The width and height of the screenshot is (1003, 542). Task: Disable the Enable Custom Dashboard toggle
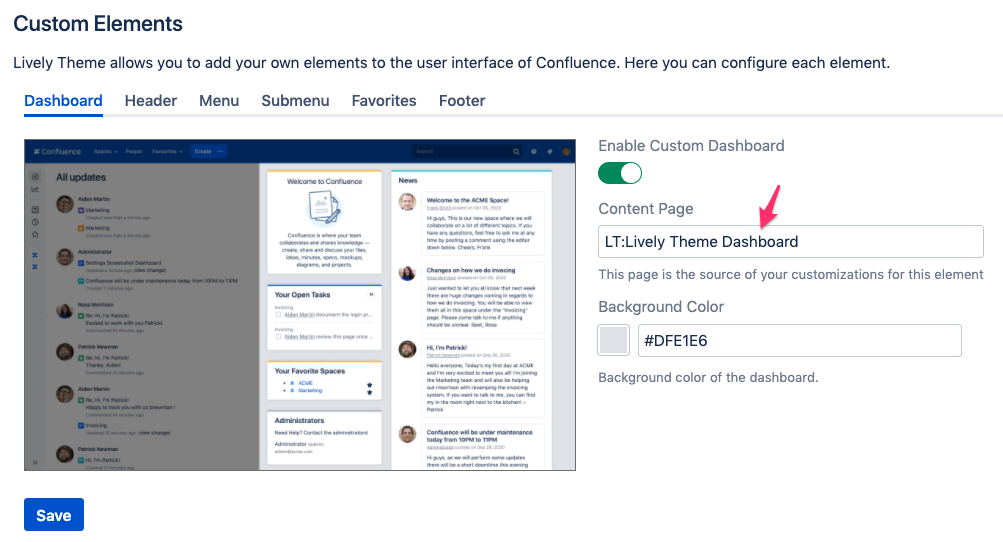point(620,173)
